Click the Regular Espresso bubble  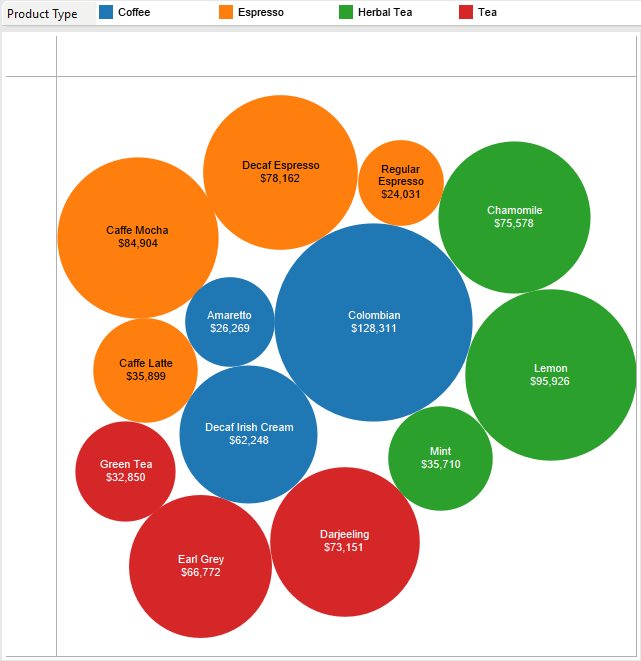pos(400,183)
